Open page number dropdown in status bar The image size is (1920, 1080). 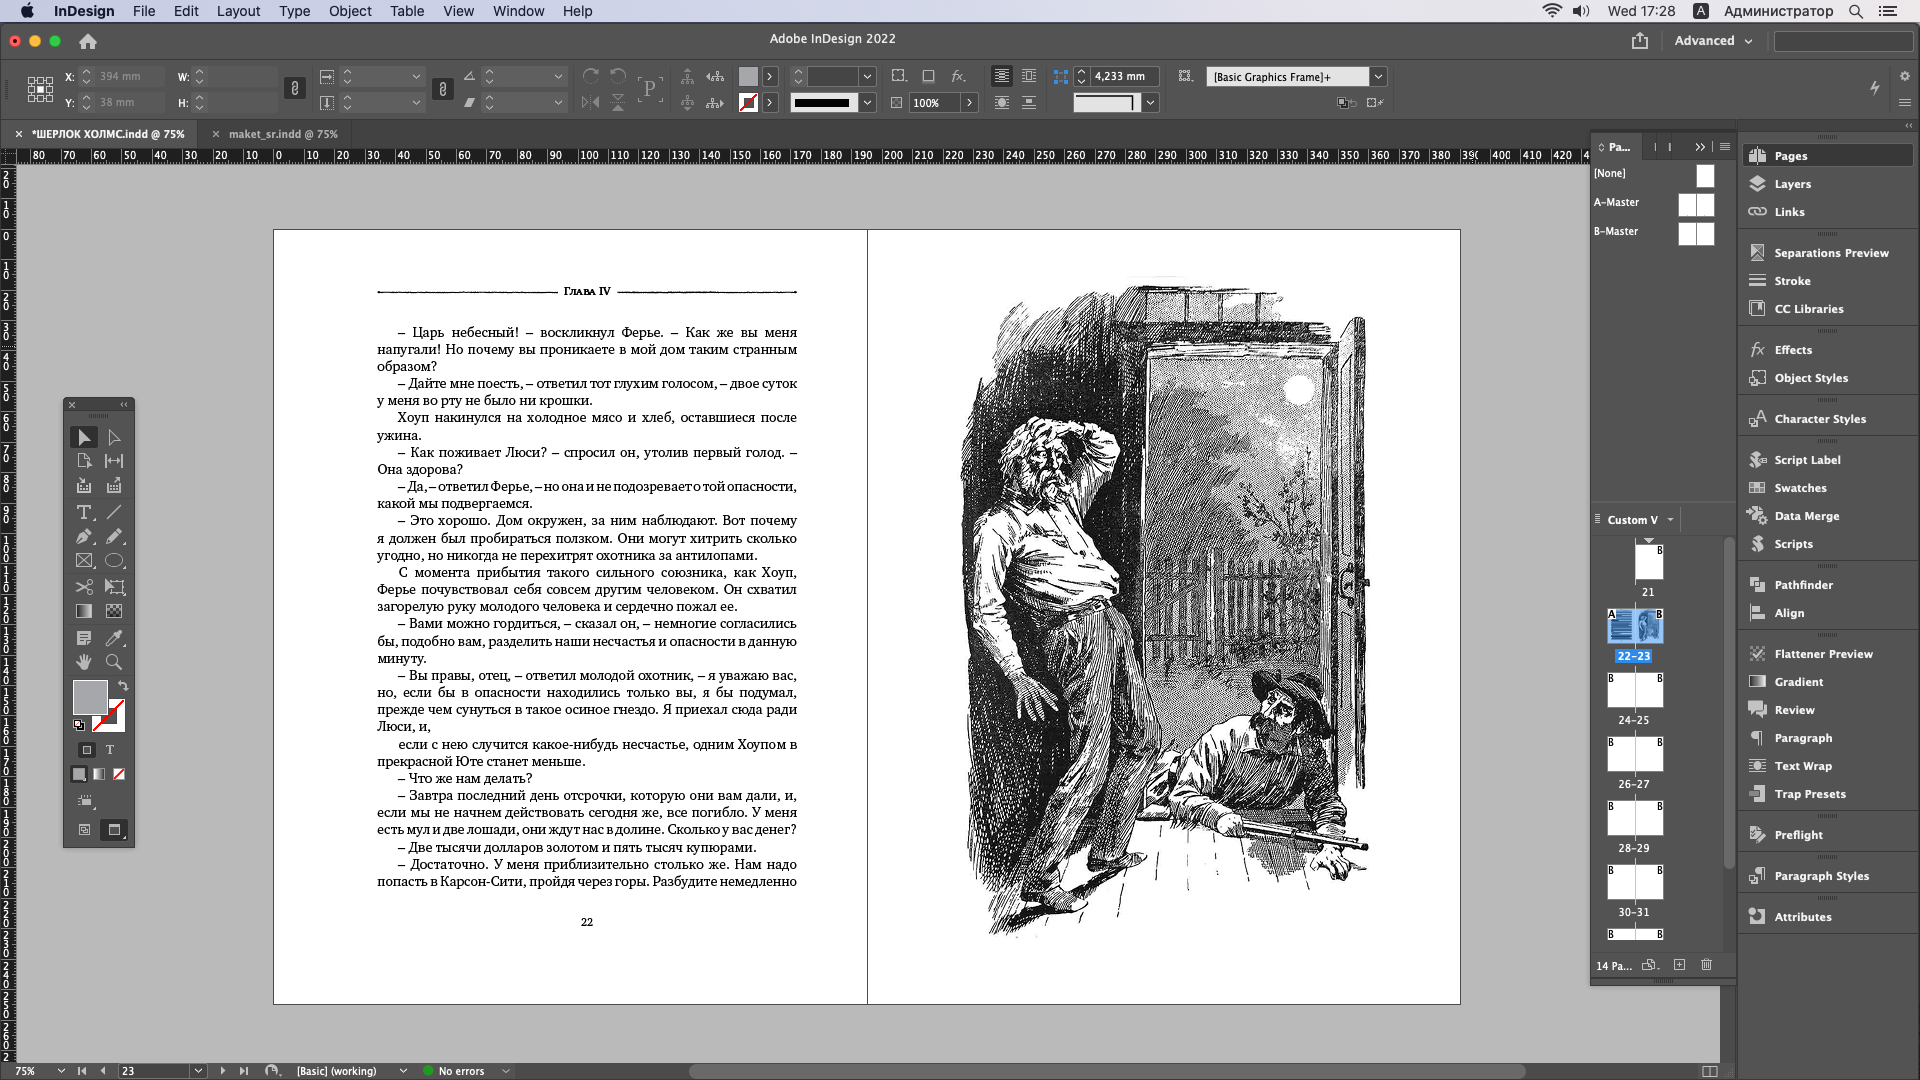click(x=198, y=1071)
